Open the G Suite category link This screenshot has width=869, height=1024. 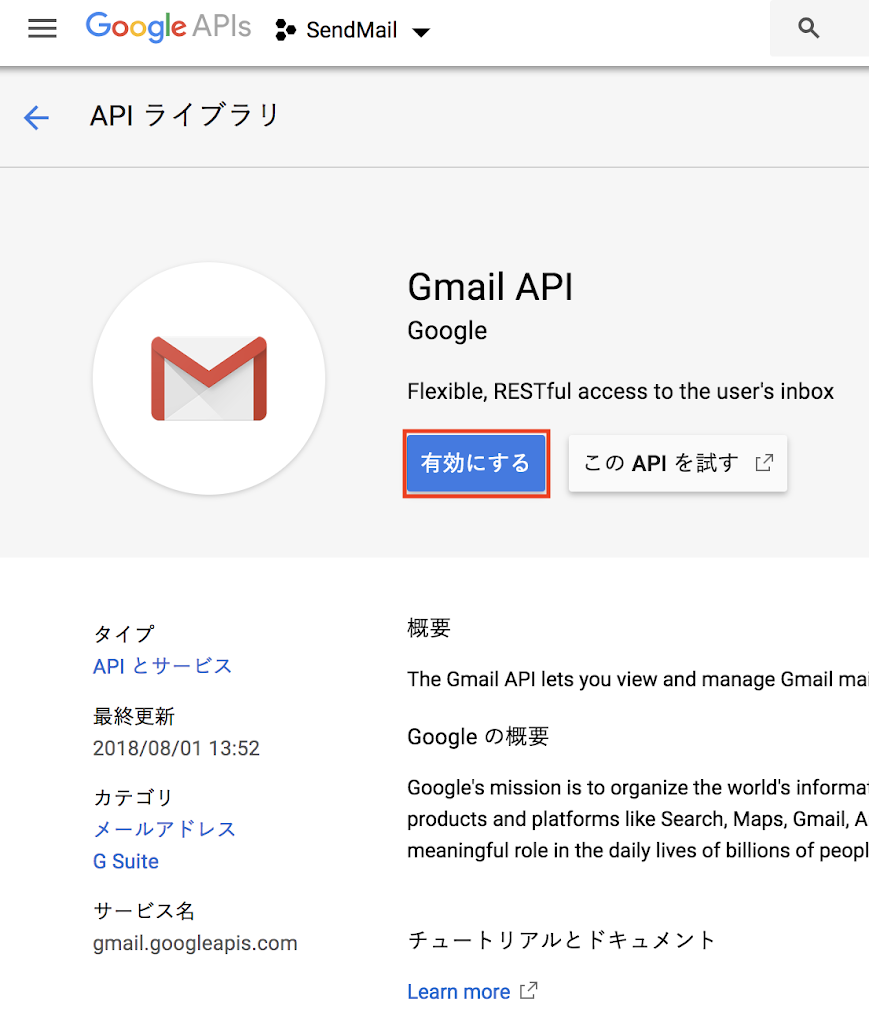coord(125,861)
